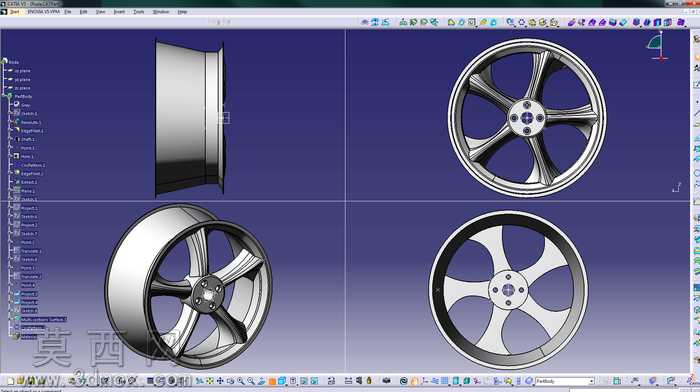Click the isometric shaded wheel view
Image resolution: width=700 pixels, height=392 pixels.
click(188, 286)
